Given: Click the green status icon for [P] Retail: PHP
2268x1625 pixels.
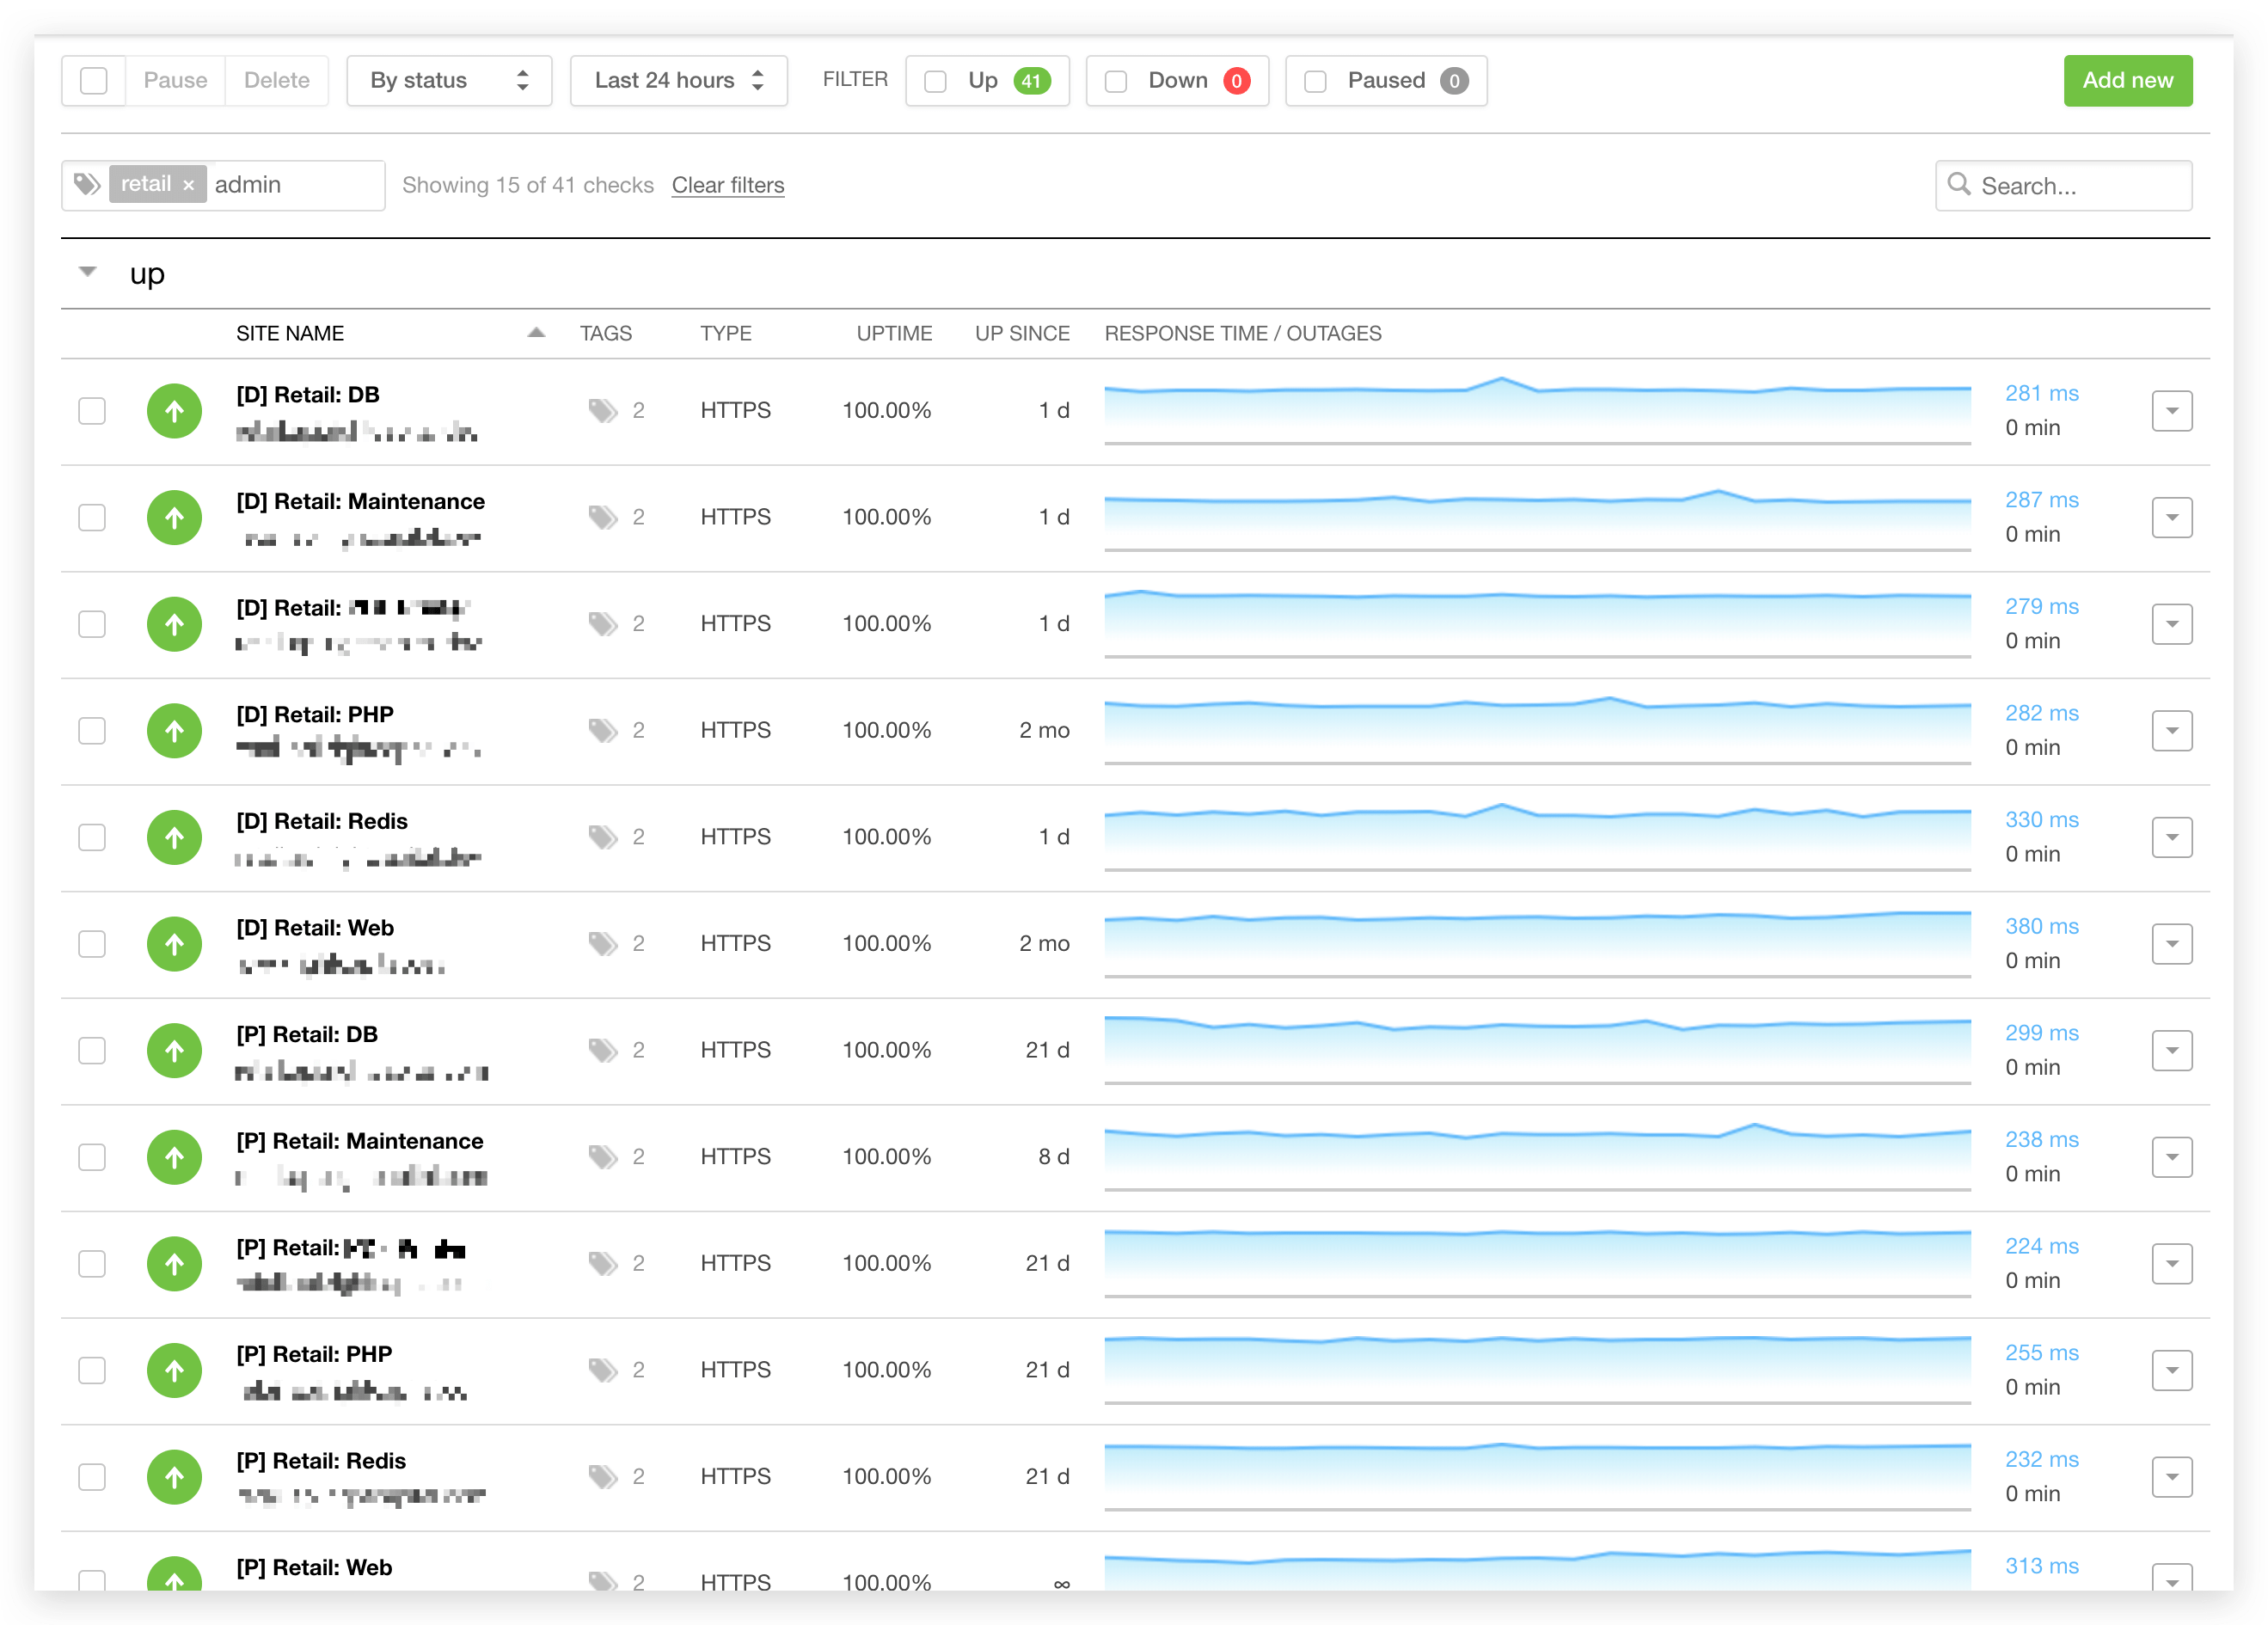Looking at the screenshot, I should (x=174, y=1370).
